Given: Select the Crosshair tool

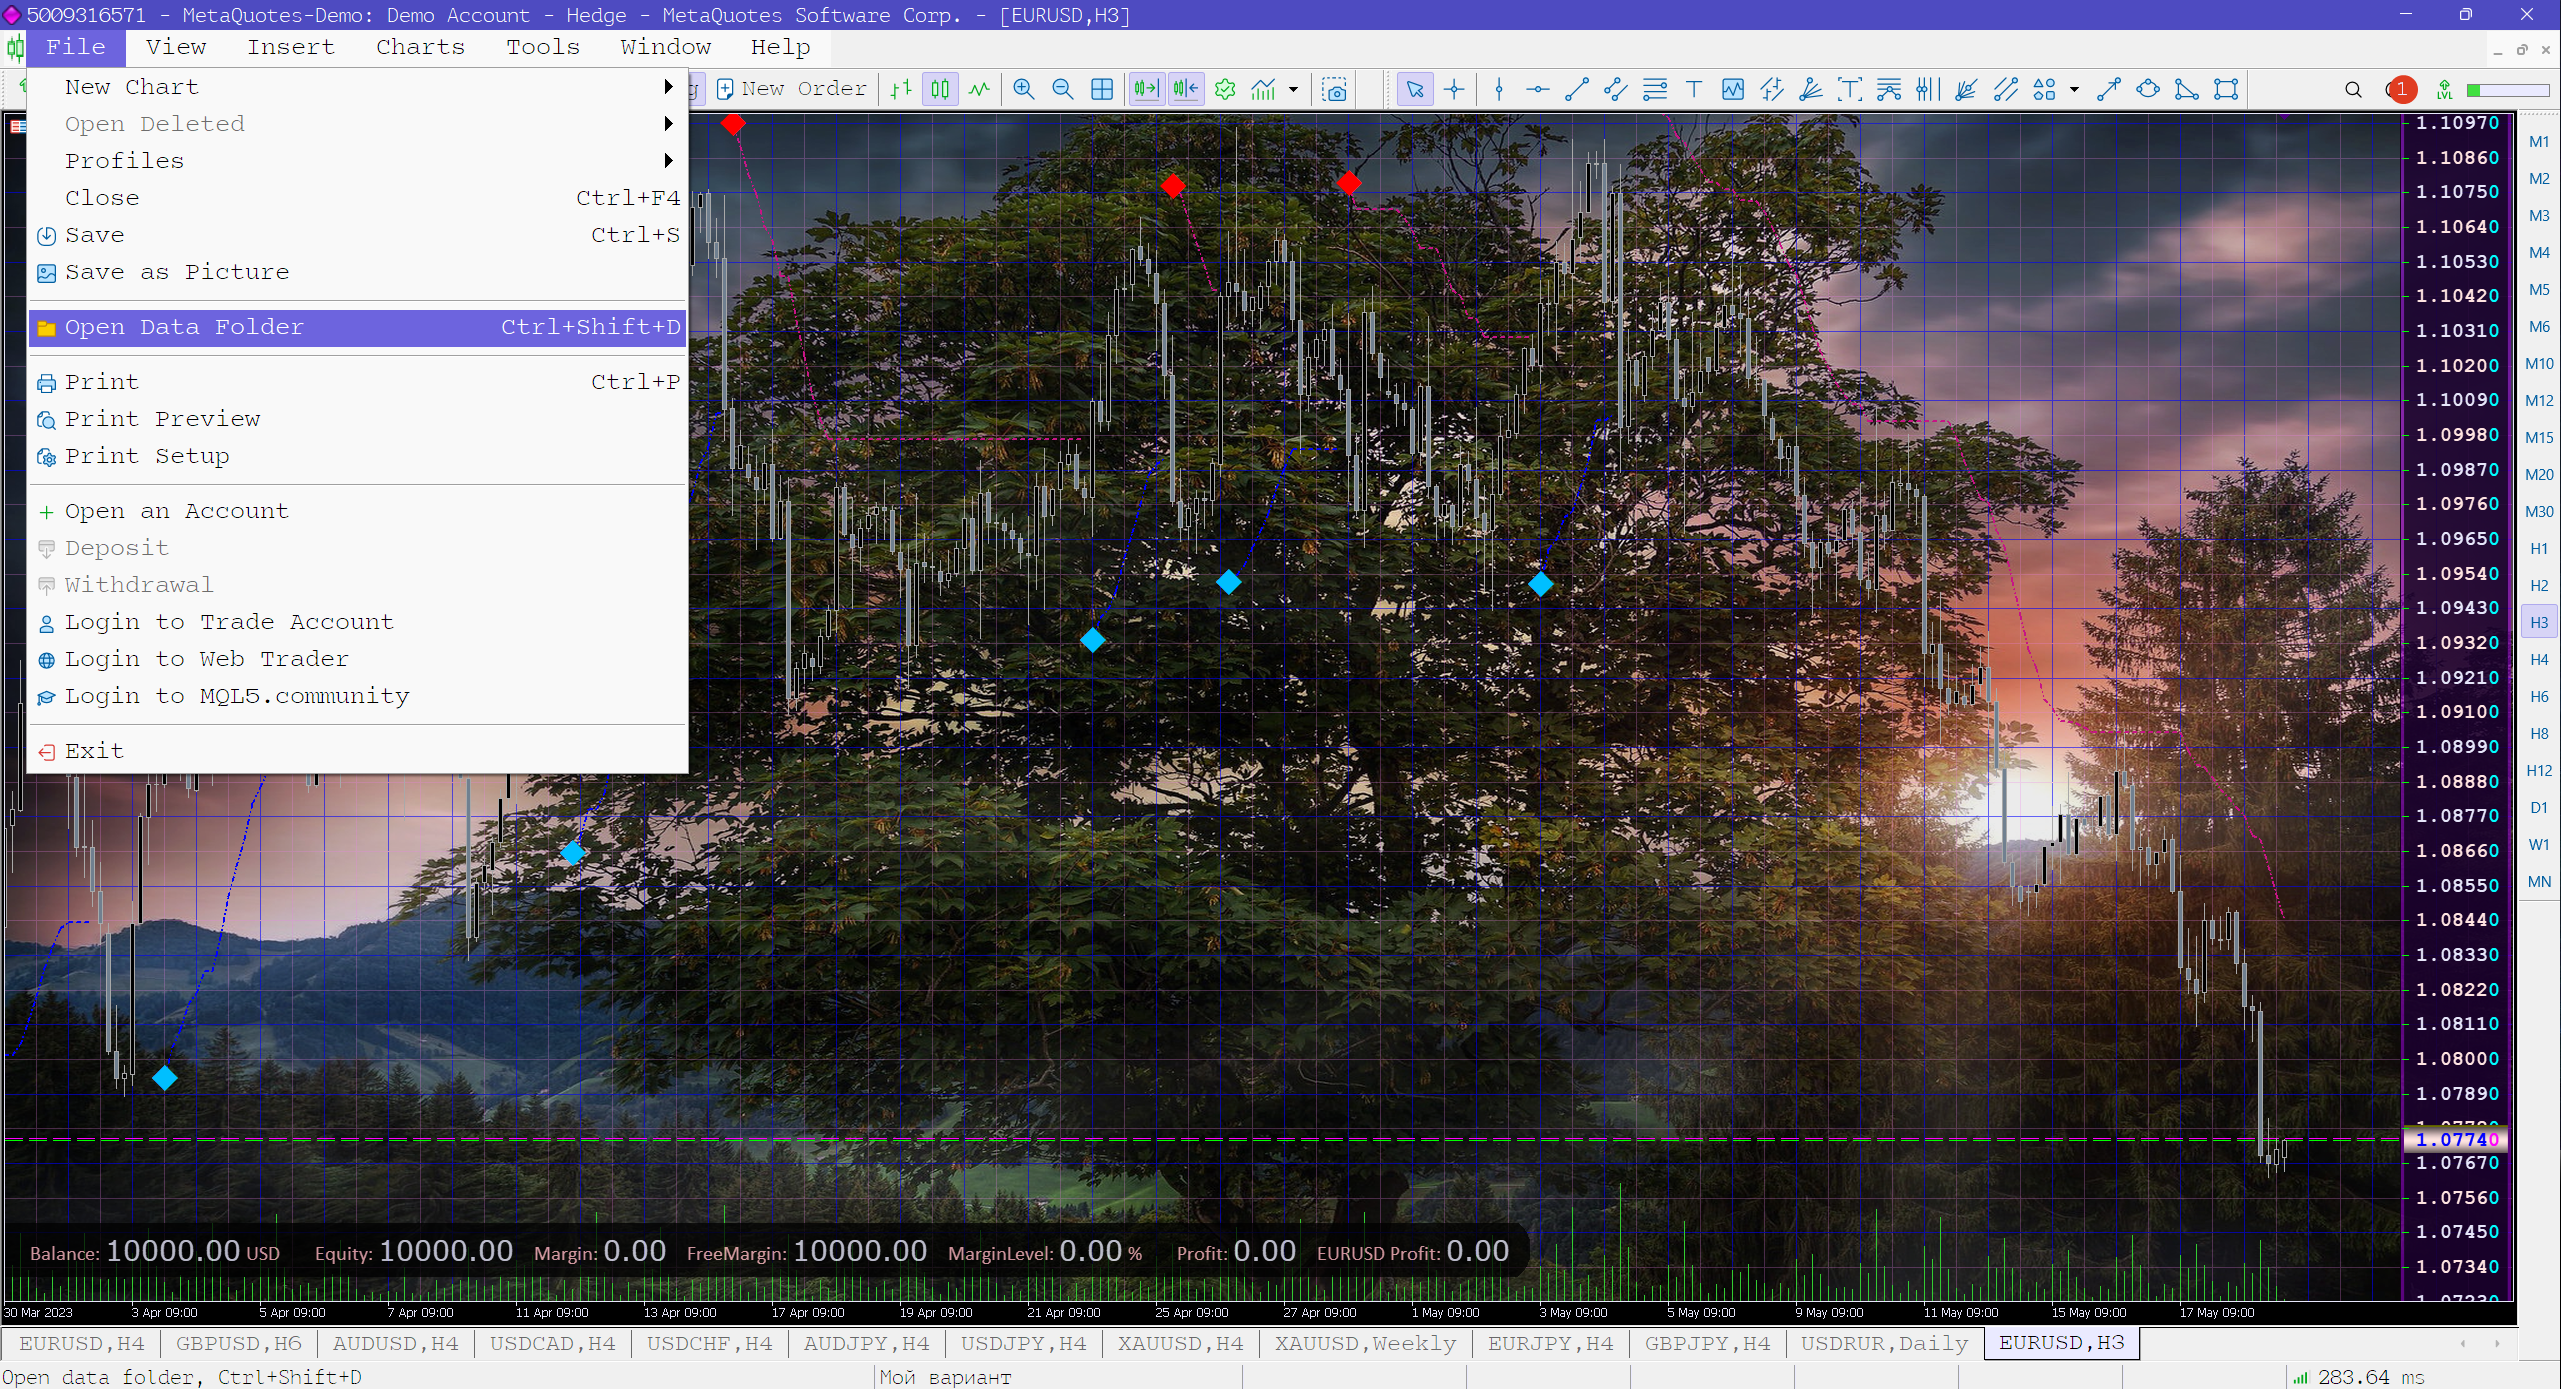Looking at the screenshot, I should click(x=1454, y=89).
